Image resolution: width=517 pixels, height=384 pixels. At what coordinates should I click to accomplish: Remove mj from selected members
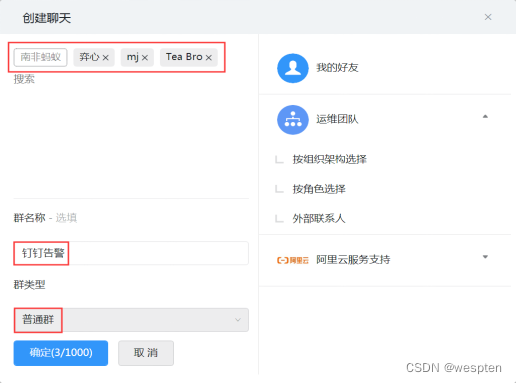pyautogui.click(x=145, y=58)
